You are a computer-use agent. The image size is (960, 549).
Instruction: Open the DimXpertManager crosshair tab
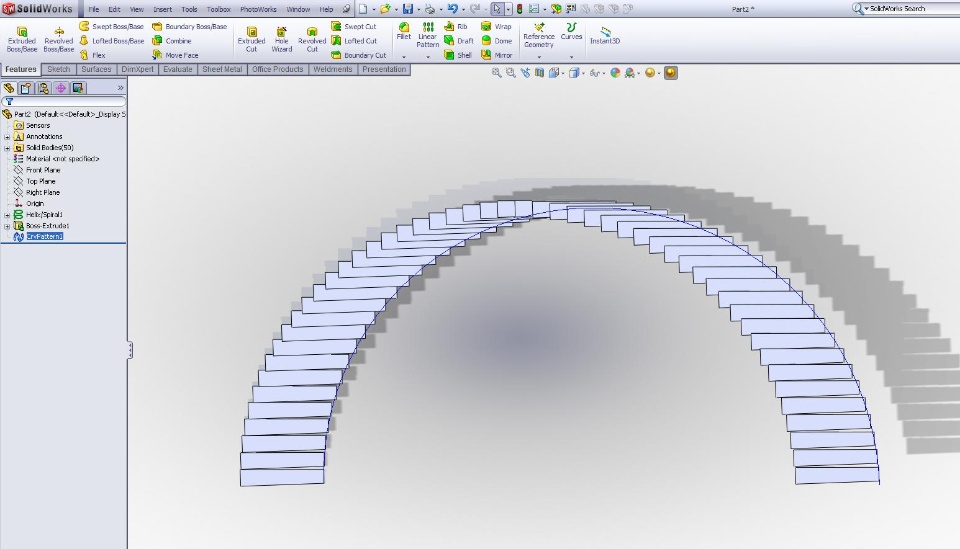coord(61,88)
